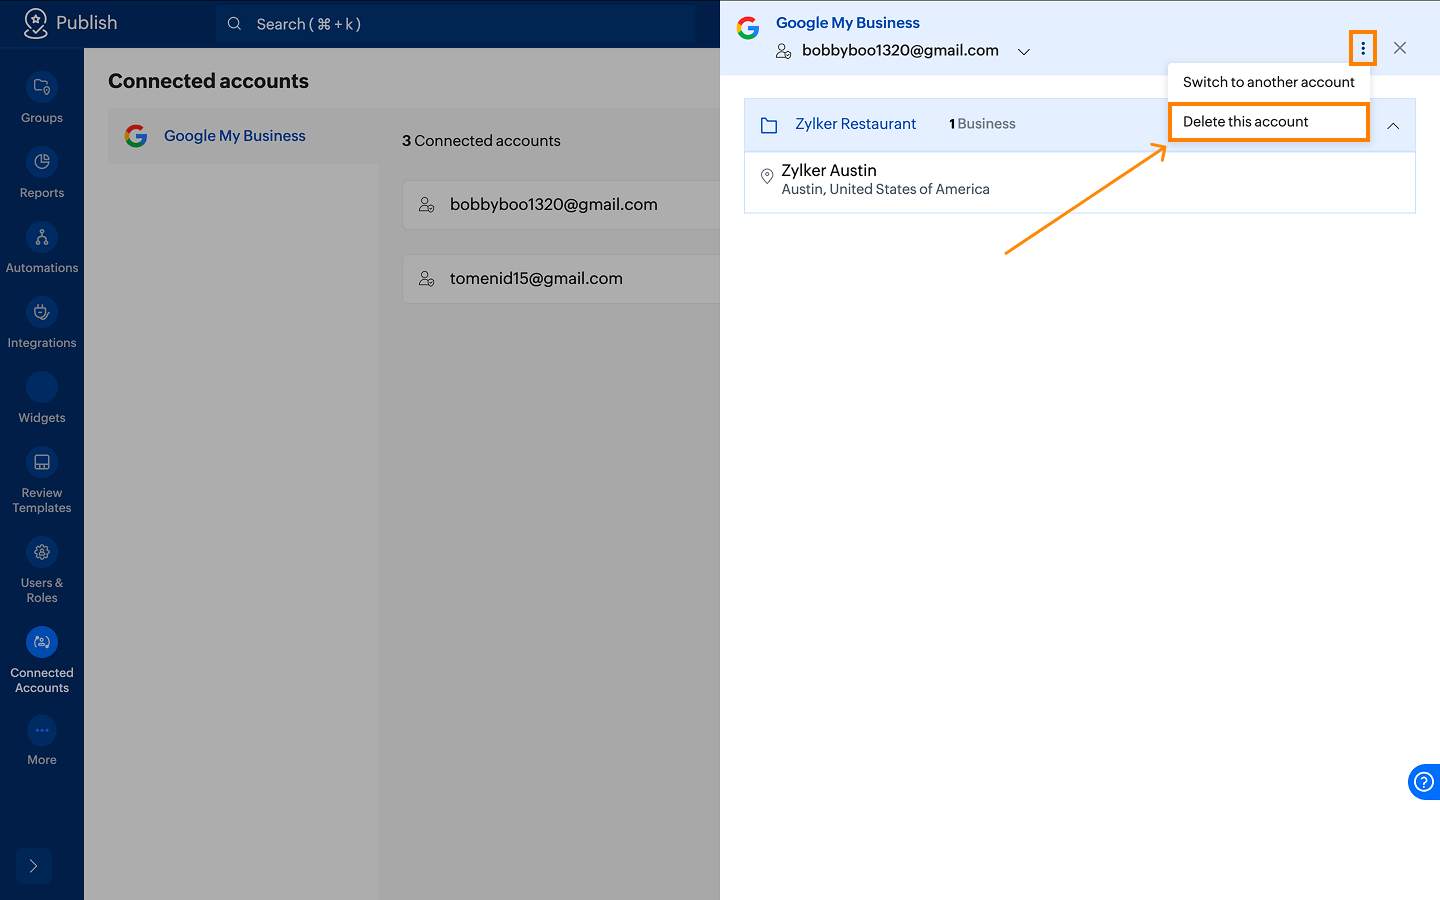Select Connected Accounts in sidebar
The width and height of the screenshot is (1440, 900).
click(x=42, y=661)
